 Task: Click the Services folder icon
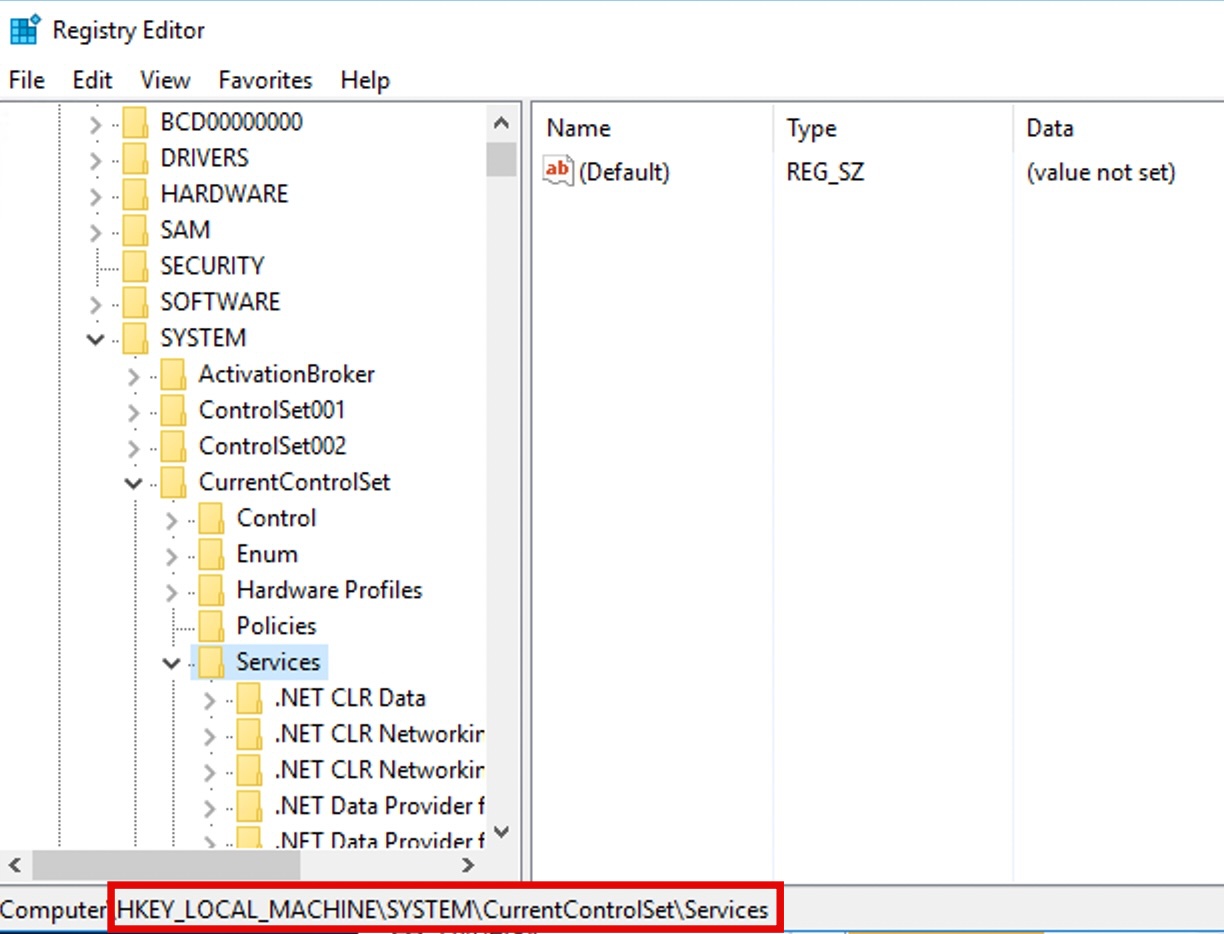[x=211, y=663]
